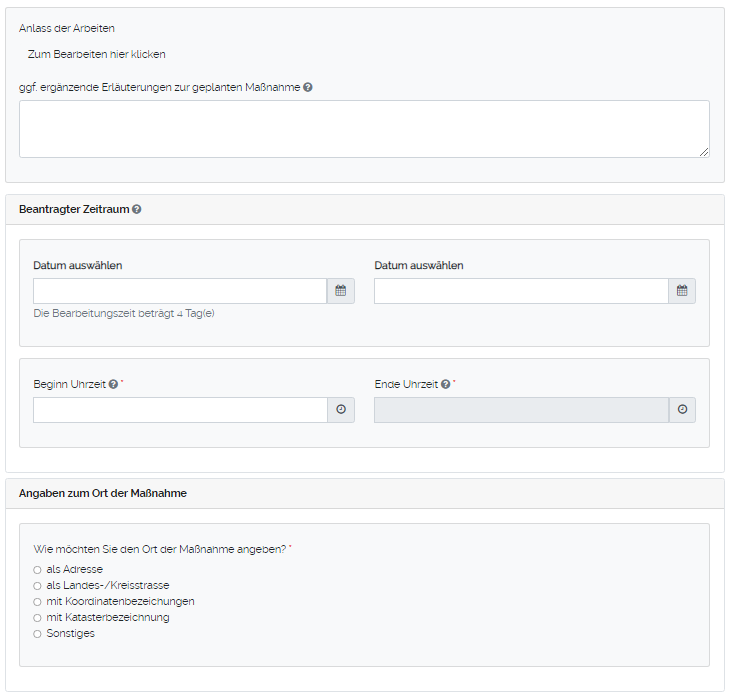Click the Ende Uhrzeit input field
729x697 pixels.
(x=521, y=410)
